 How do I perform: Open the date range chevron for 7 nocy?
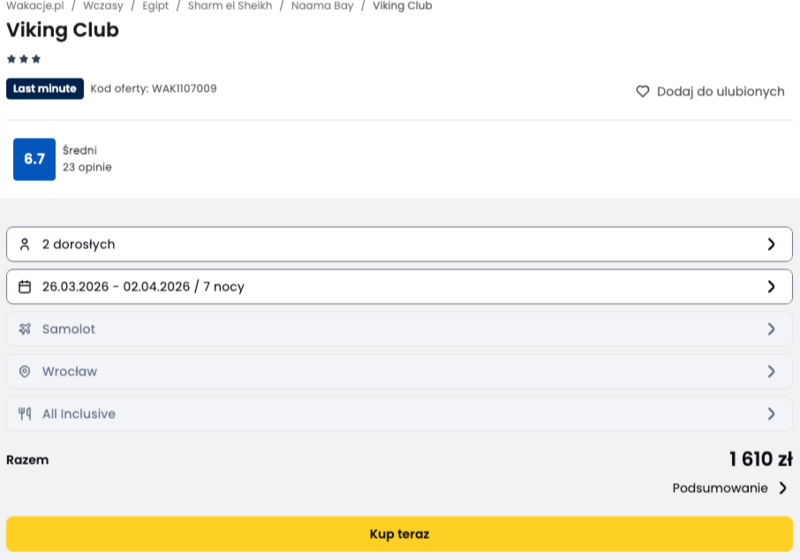(771, 287)
